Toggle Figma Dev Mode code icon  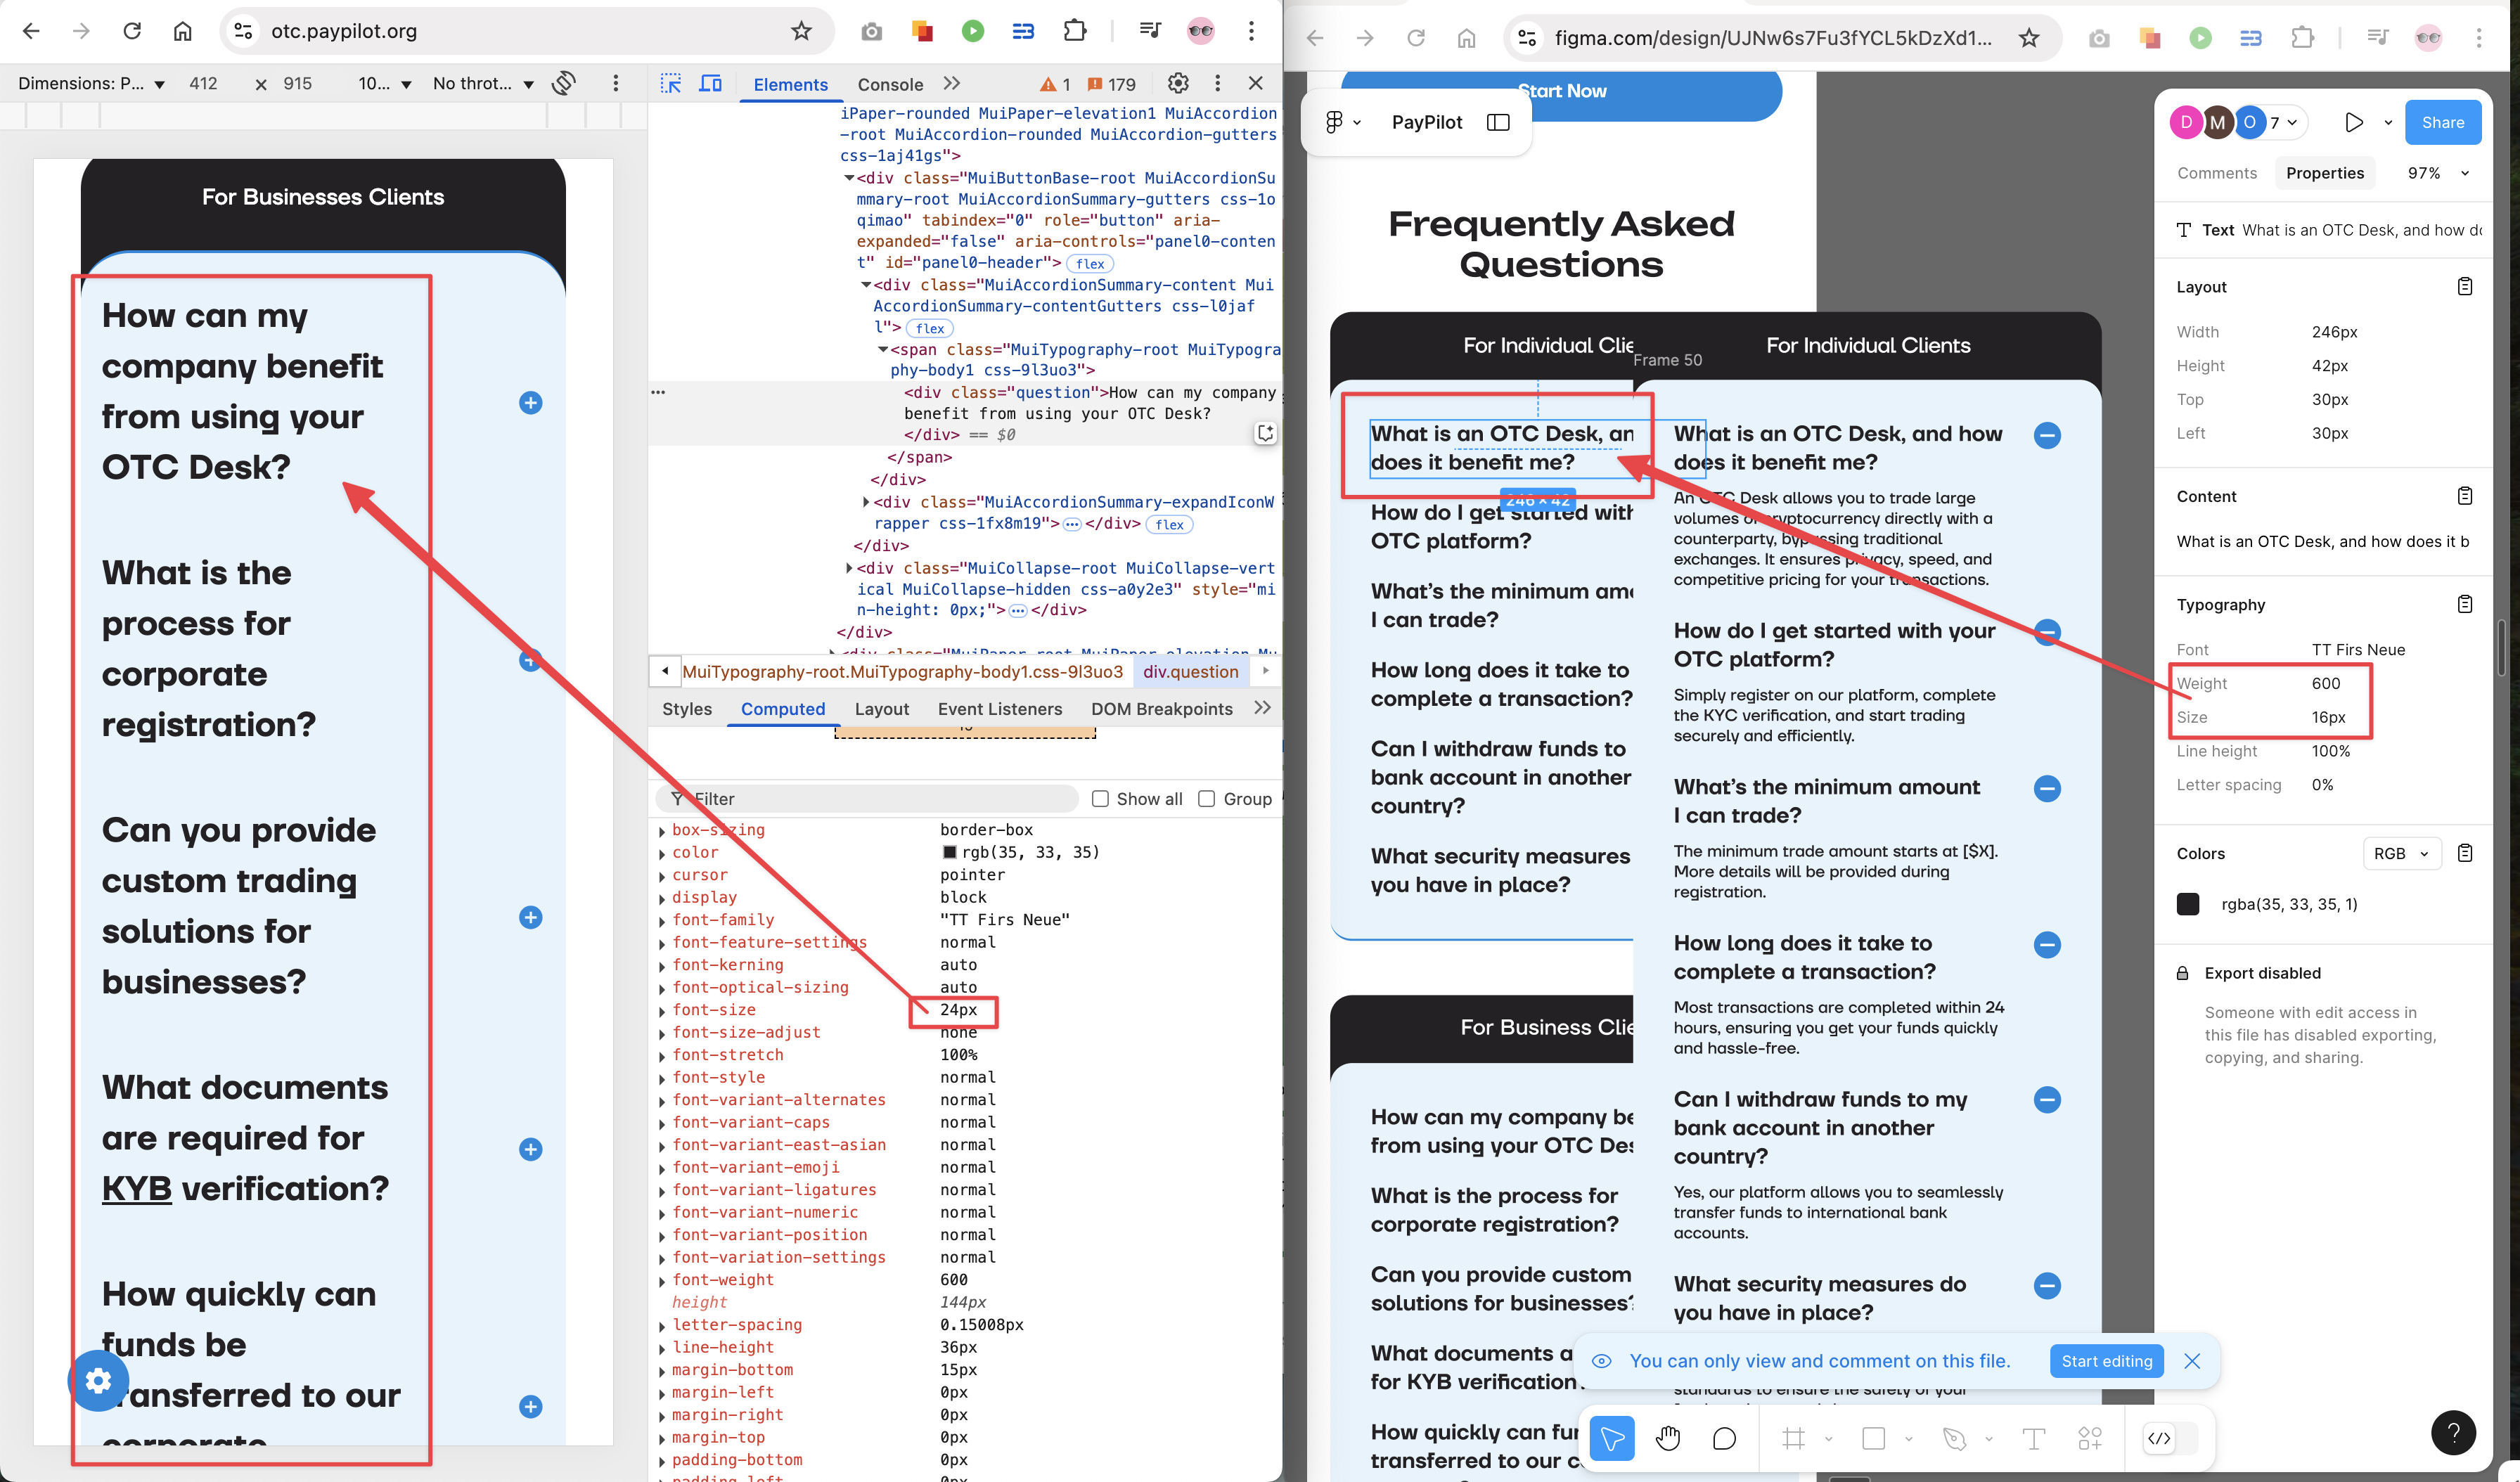pyautogui.click(x=2159, y=1438)
